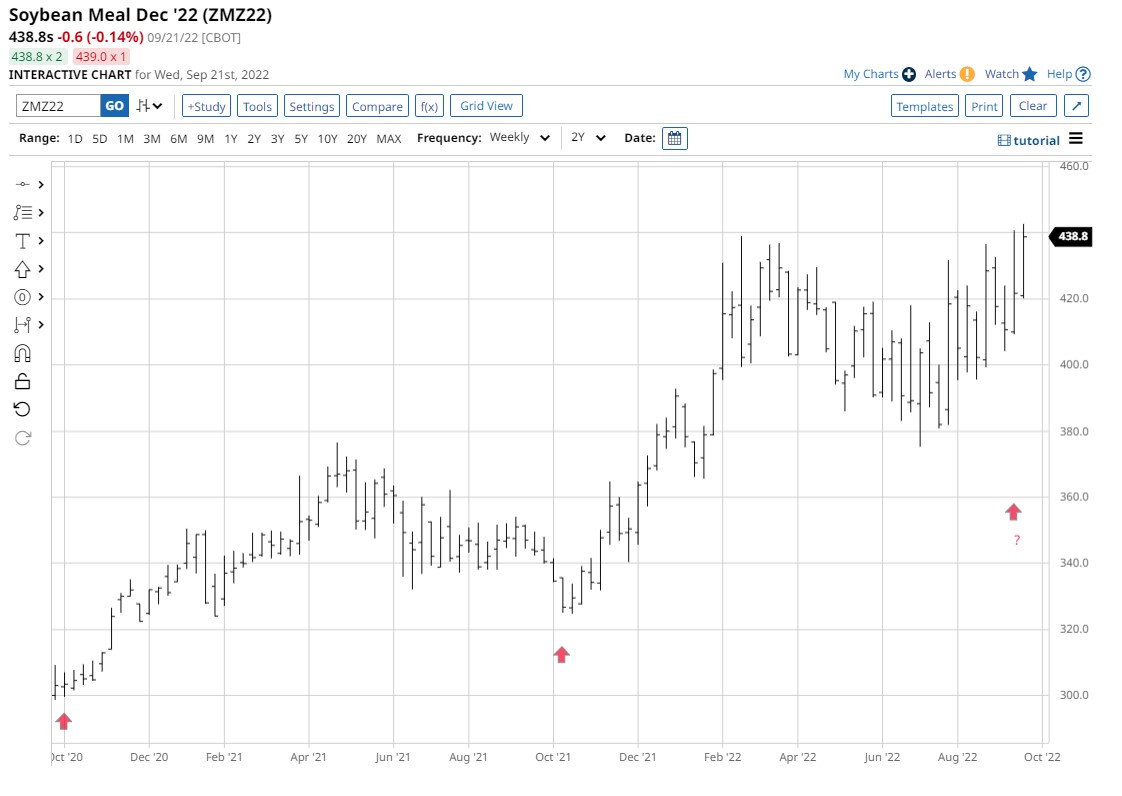
Task: Click the 438.8 current price label
Action: [x=1070, y=236]
